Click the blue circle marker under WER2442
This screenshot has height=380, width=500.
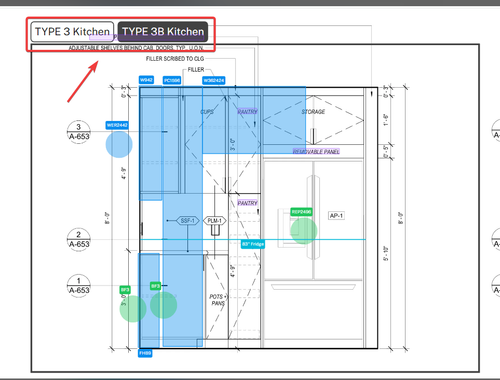coord(119,144)
